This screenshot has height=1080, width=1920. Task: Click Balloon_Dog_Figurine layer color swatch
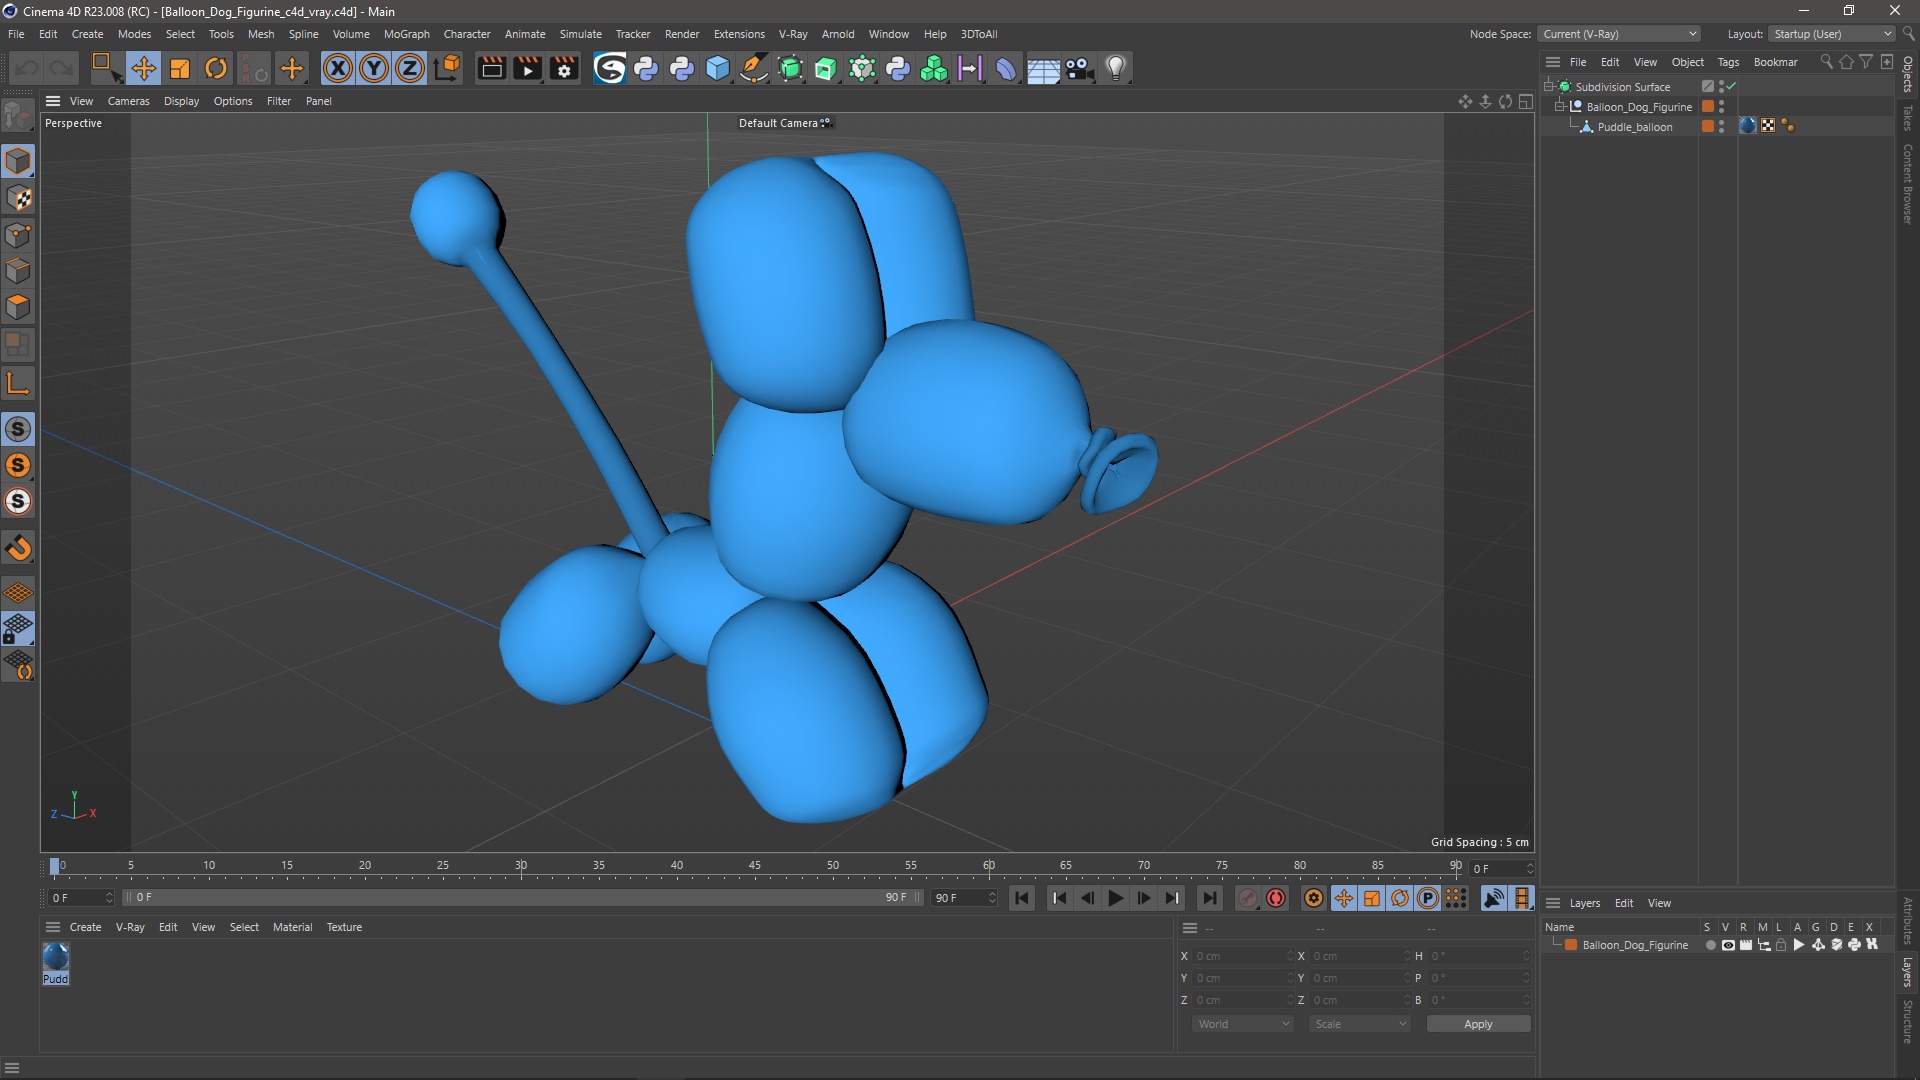pos(1571,945)
